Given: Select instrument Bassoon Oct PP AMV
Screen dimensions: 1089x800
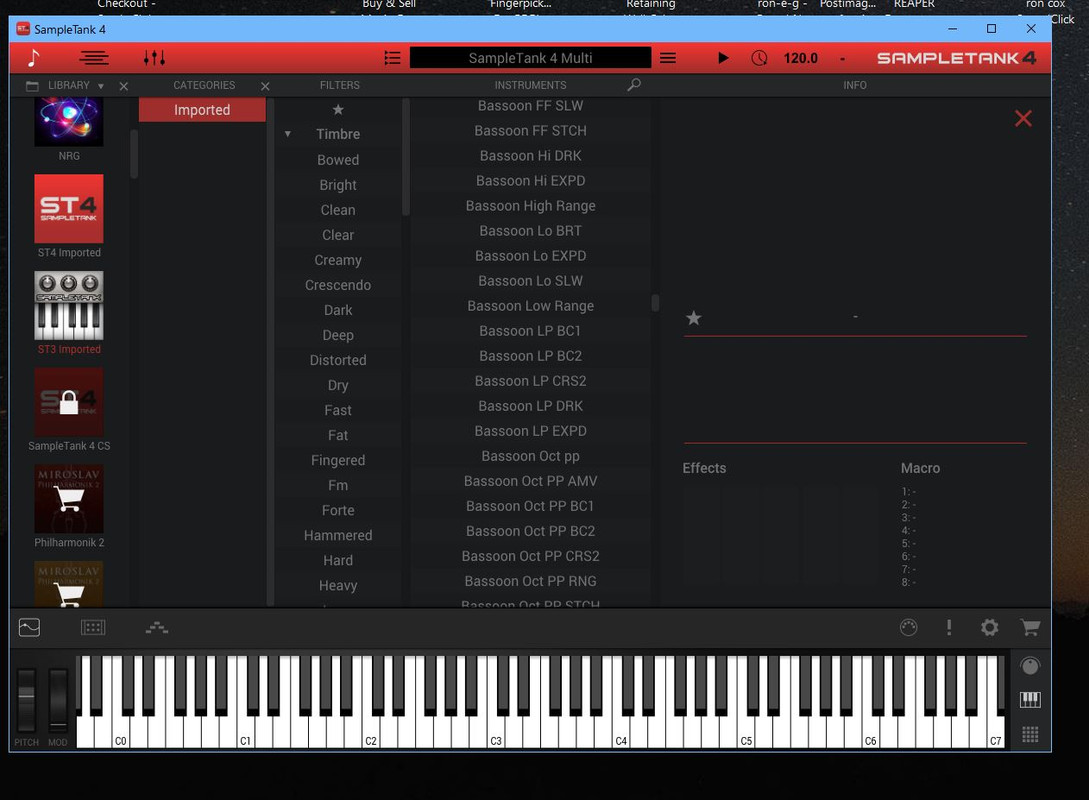Looking at the screenshot, I should [x=531, y=481].
